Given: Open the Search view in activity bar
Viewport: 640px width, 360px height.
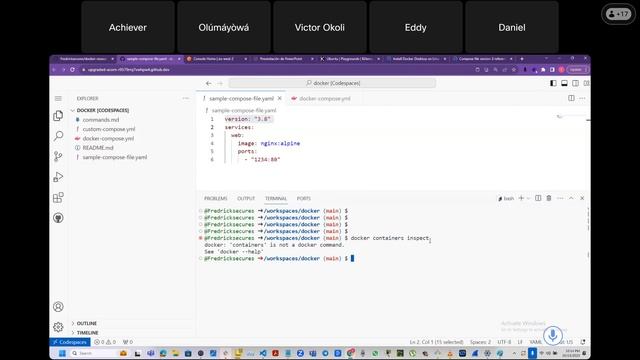Looking at the screenshot, I should (x=58, y=136).
